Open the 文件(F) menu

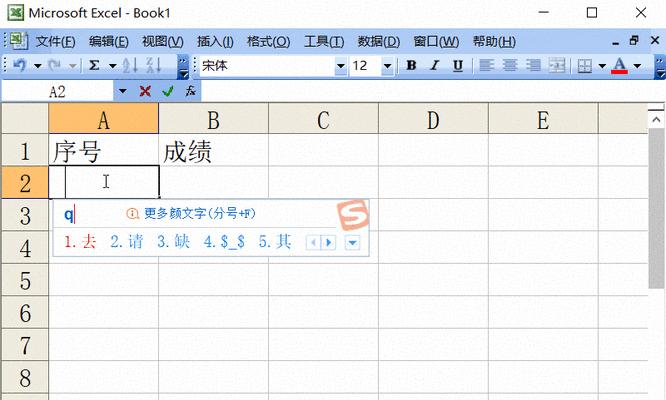click(x=55, y=42)
